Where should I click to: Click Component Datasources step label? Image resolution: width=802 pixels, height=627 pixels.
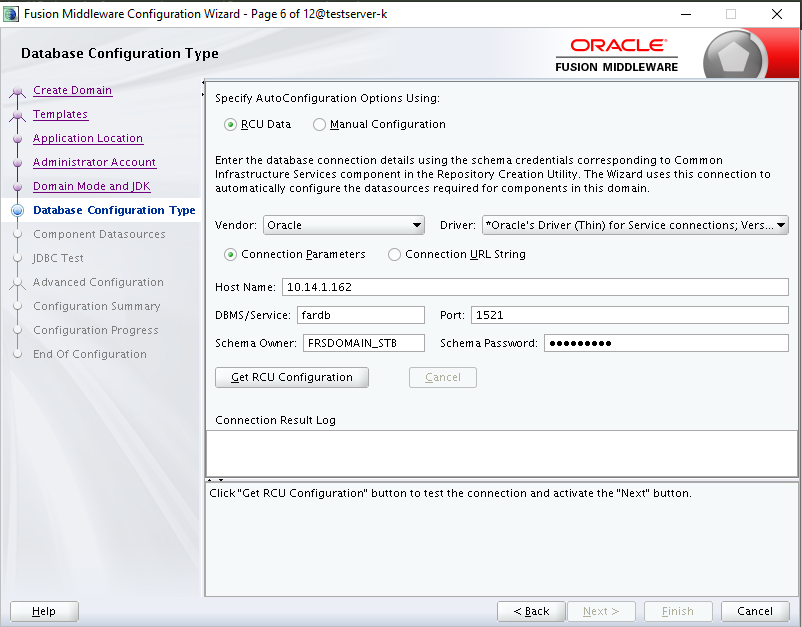[99, 234]
